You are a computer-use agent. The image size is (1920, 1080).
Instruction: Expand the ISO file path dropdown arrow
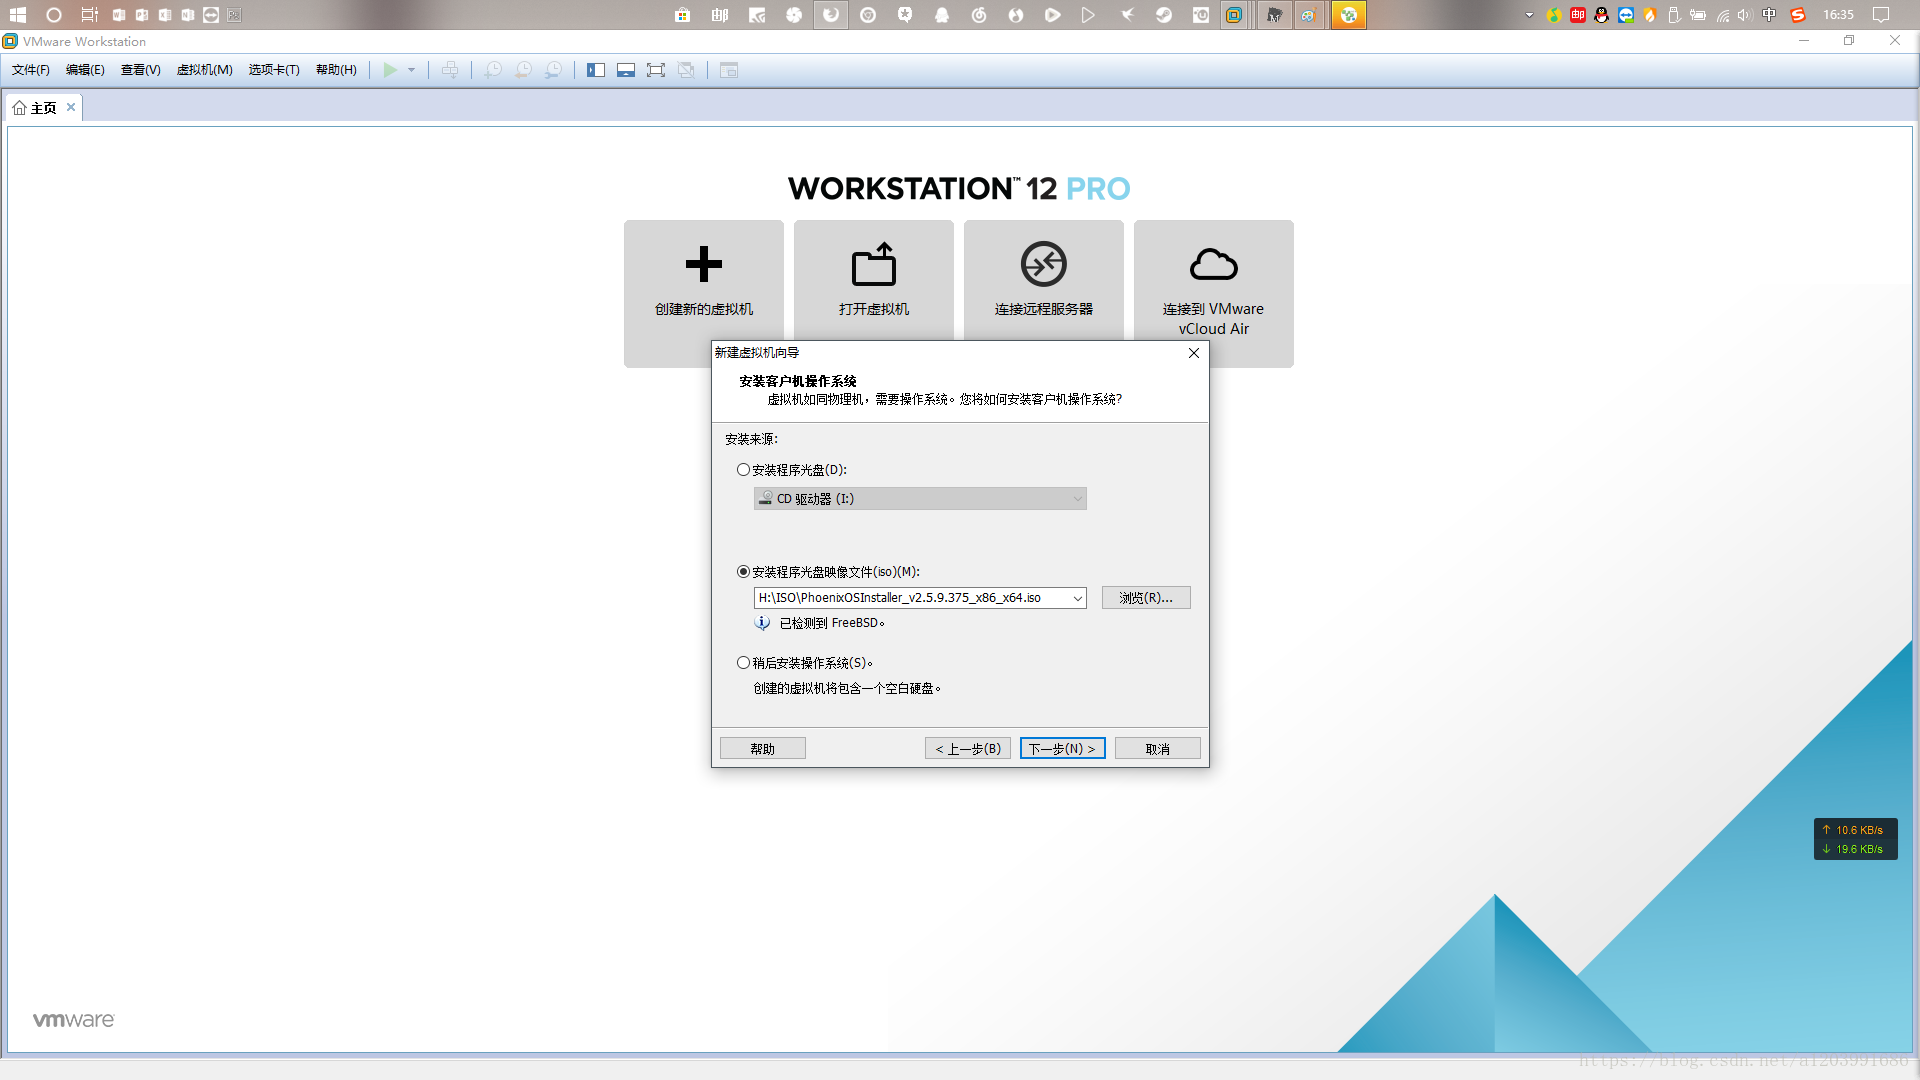[x=1077, y=598]
